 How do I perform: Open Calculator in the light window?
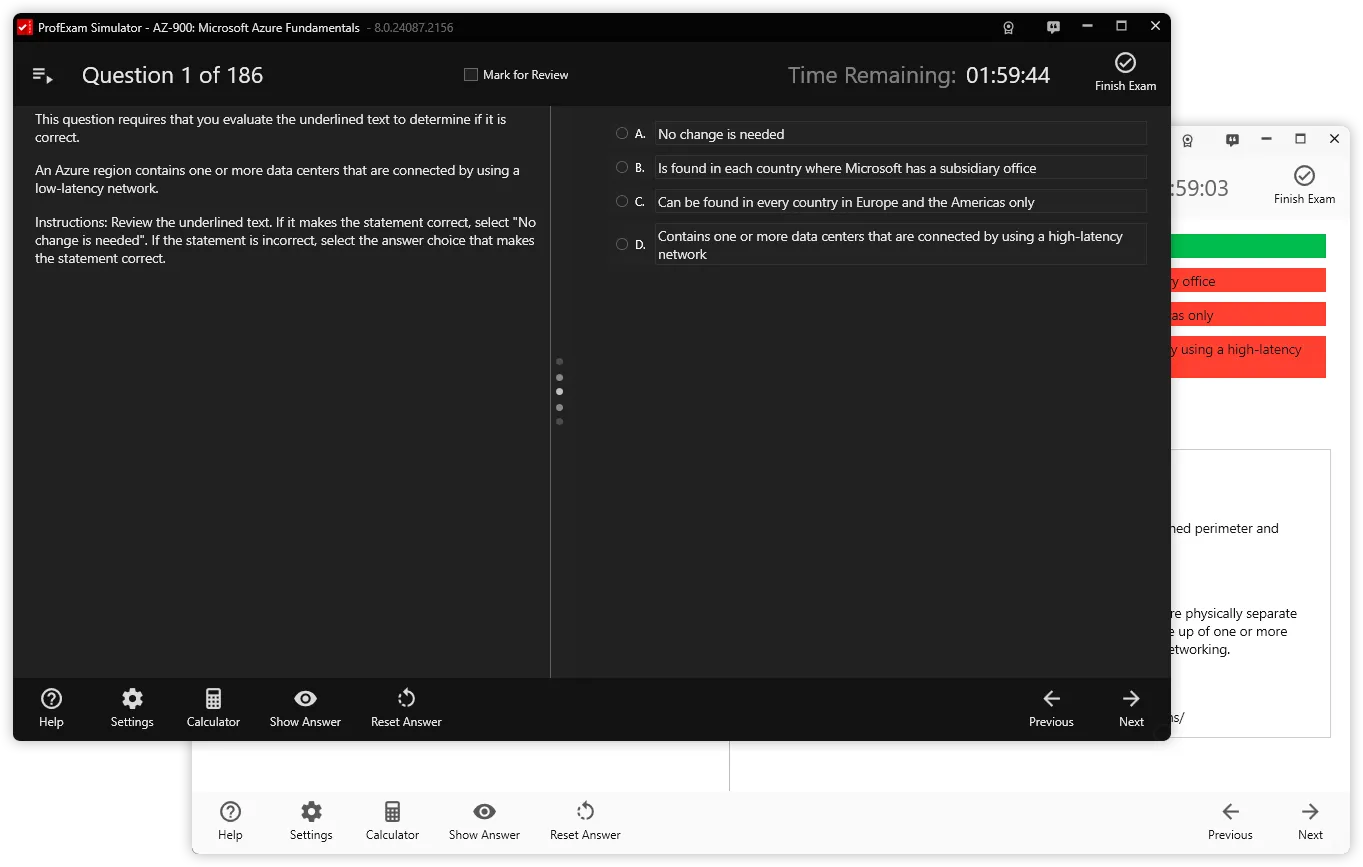[392, 821]
